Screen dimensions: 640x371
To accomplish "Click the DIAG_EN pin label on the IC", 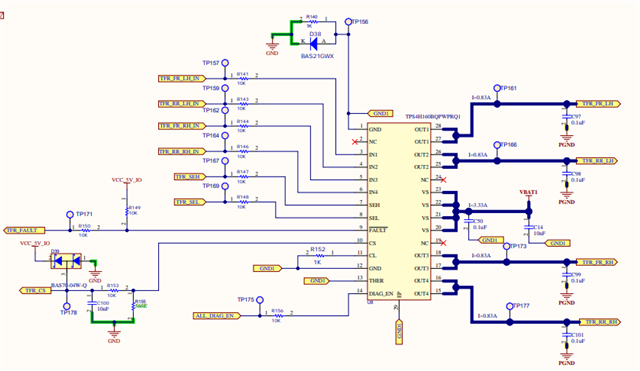I will pyautogui.click(x=381, y=294).
